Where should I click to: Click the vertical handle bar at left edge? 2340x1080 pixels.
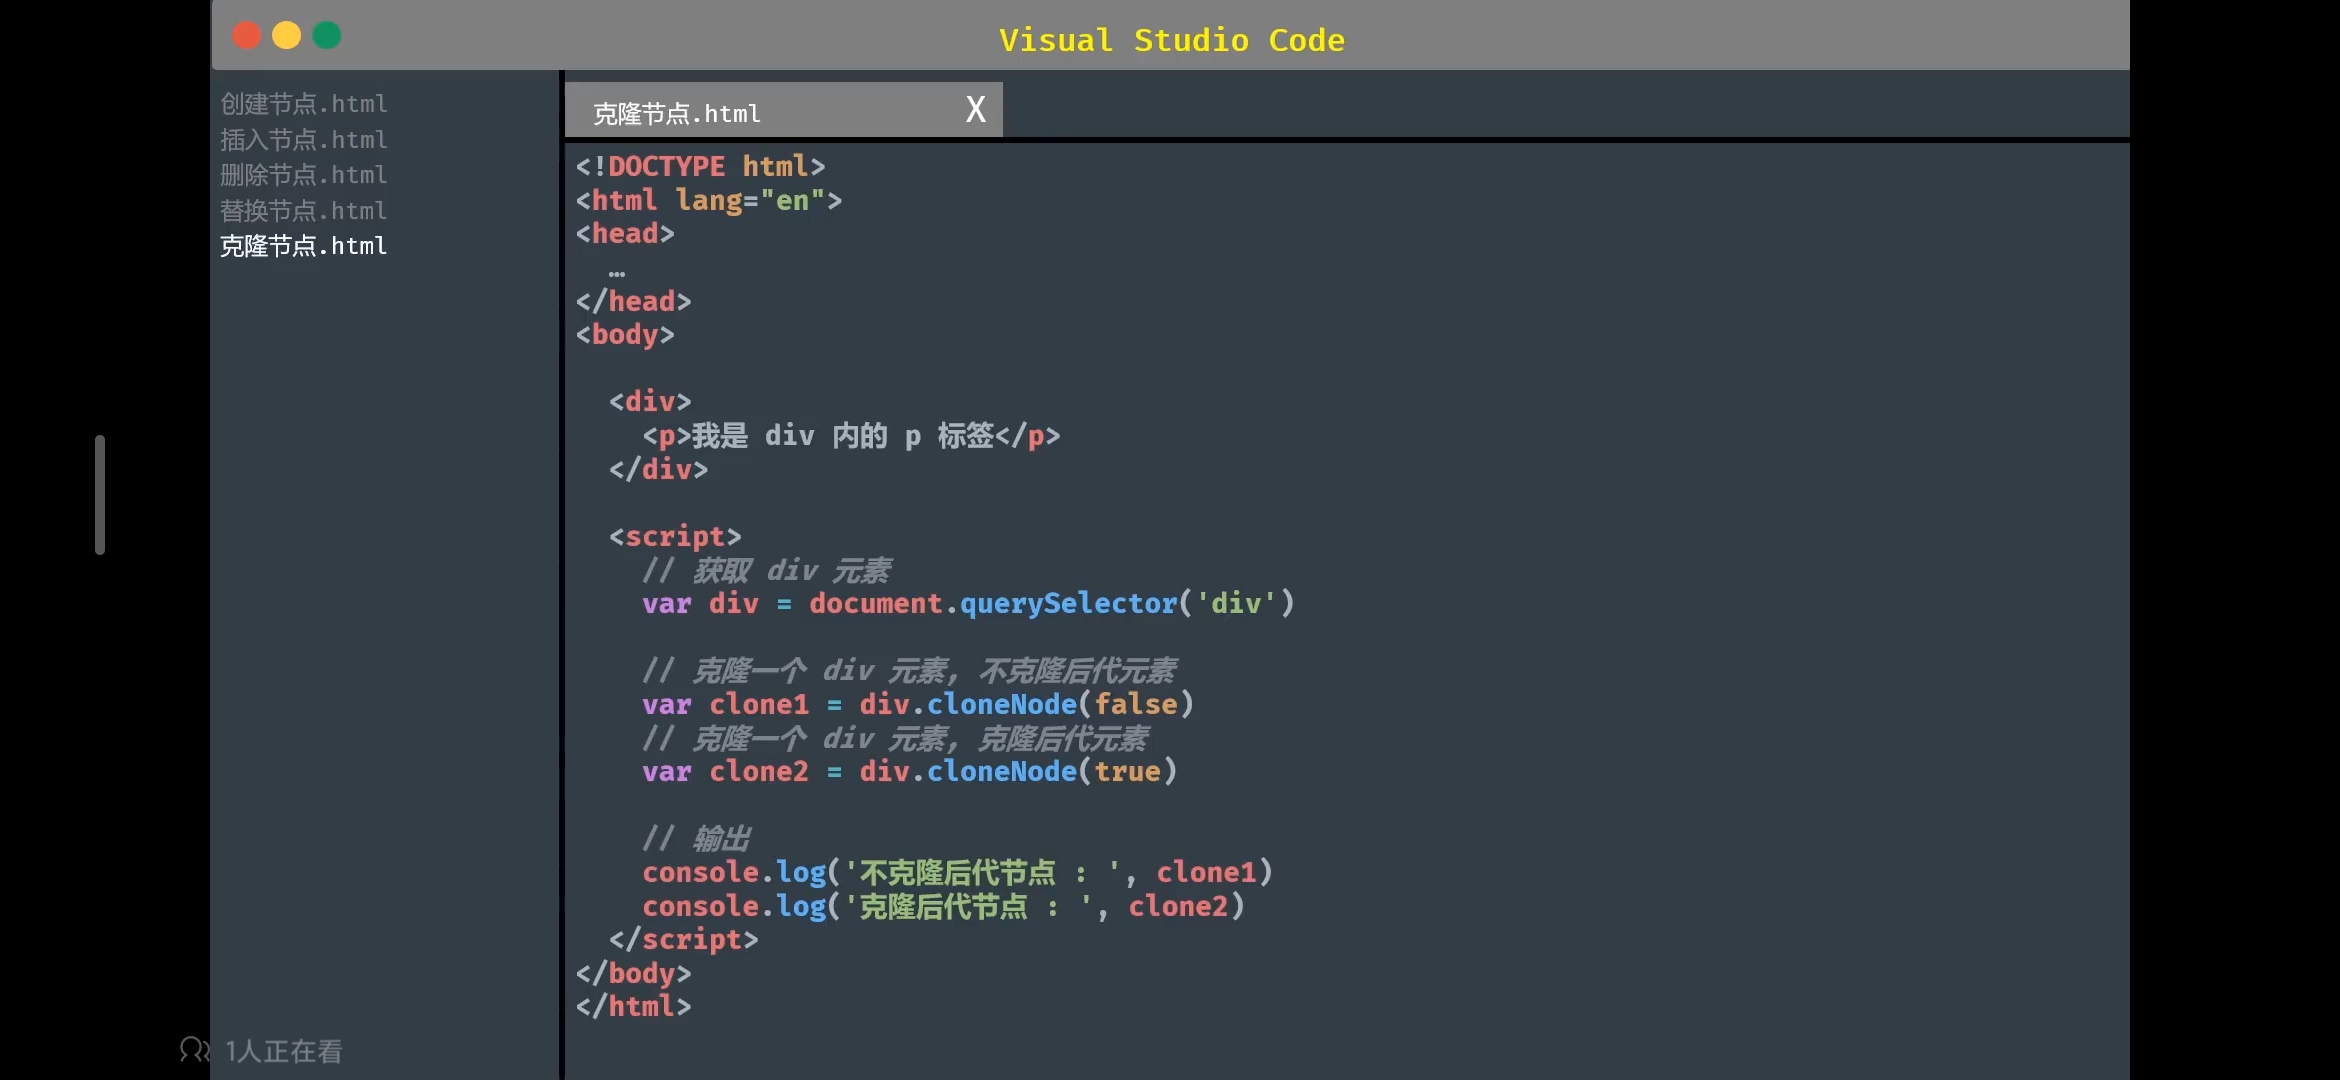pyautogui.click(x=100, y=494)
